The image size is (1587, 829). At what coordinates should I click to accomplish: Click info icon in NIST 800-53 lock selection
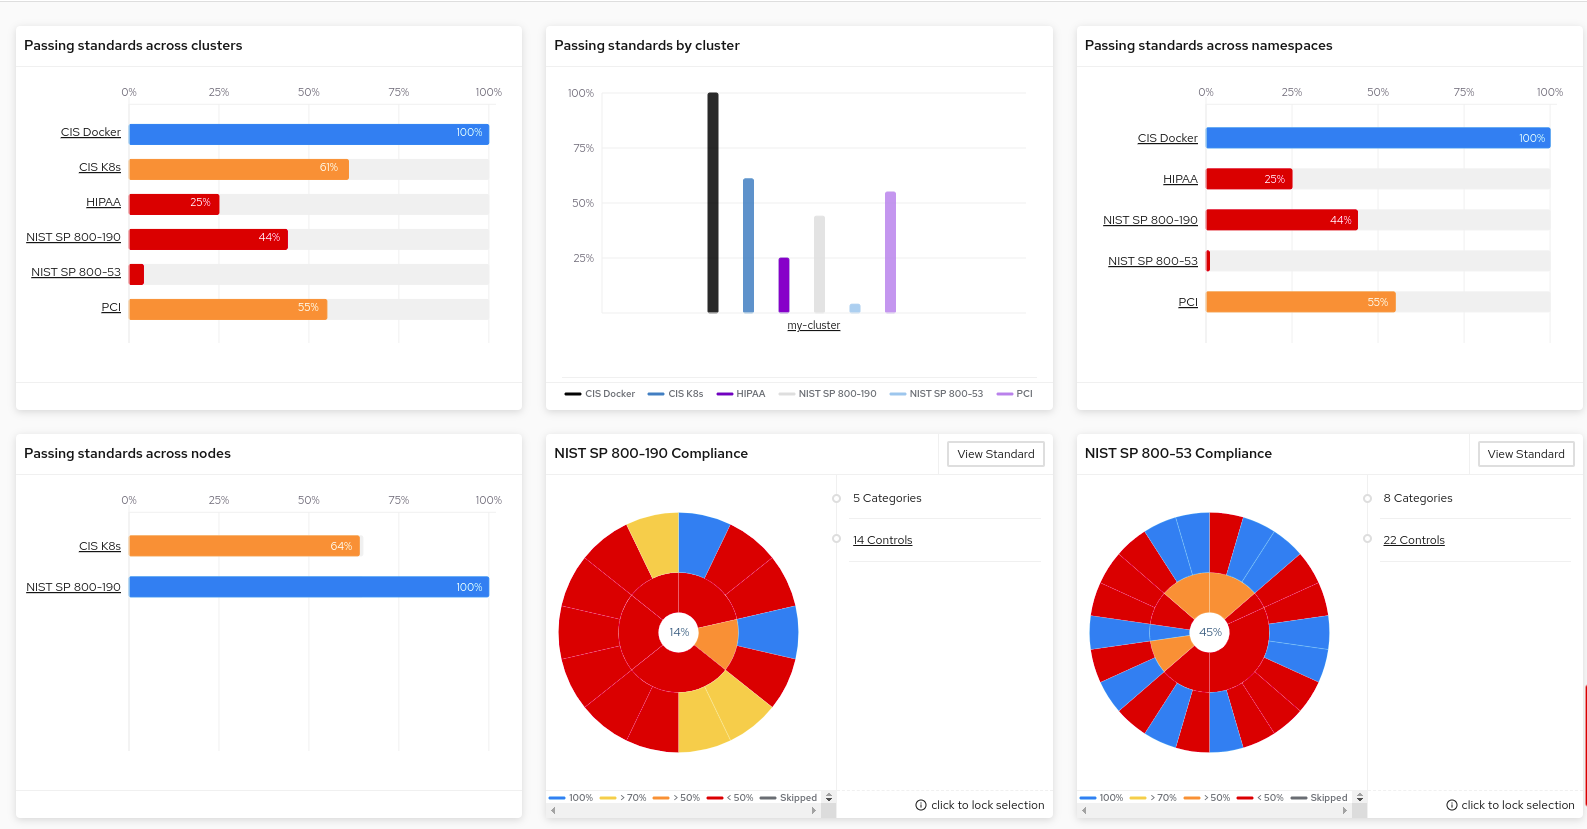pyautogui.click(x=1452, y=805)
